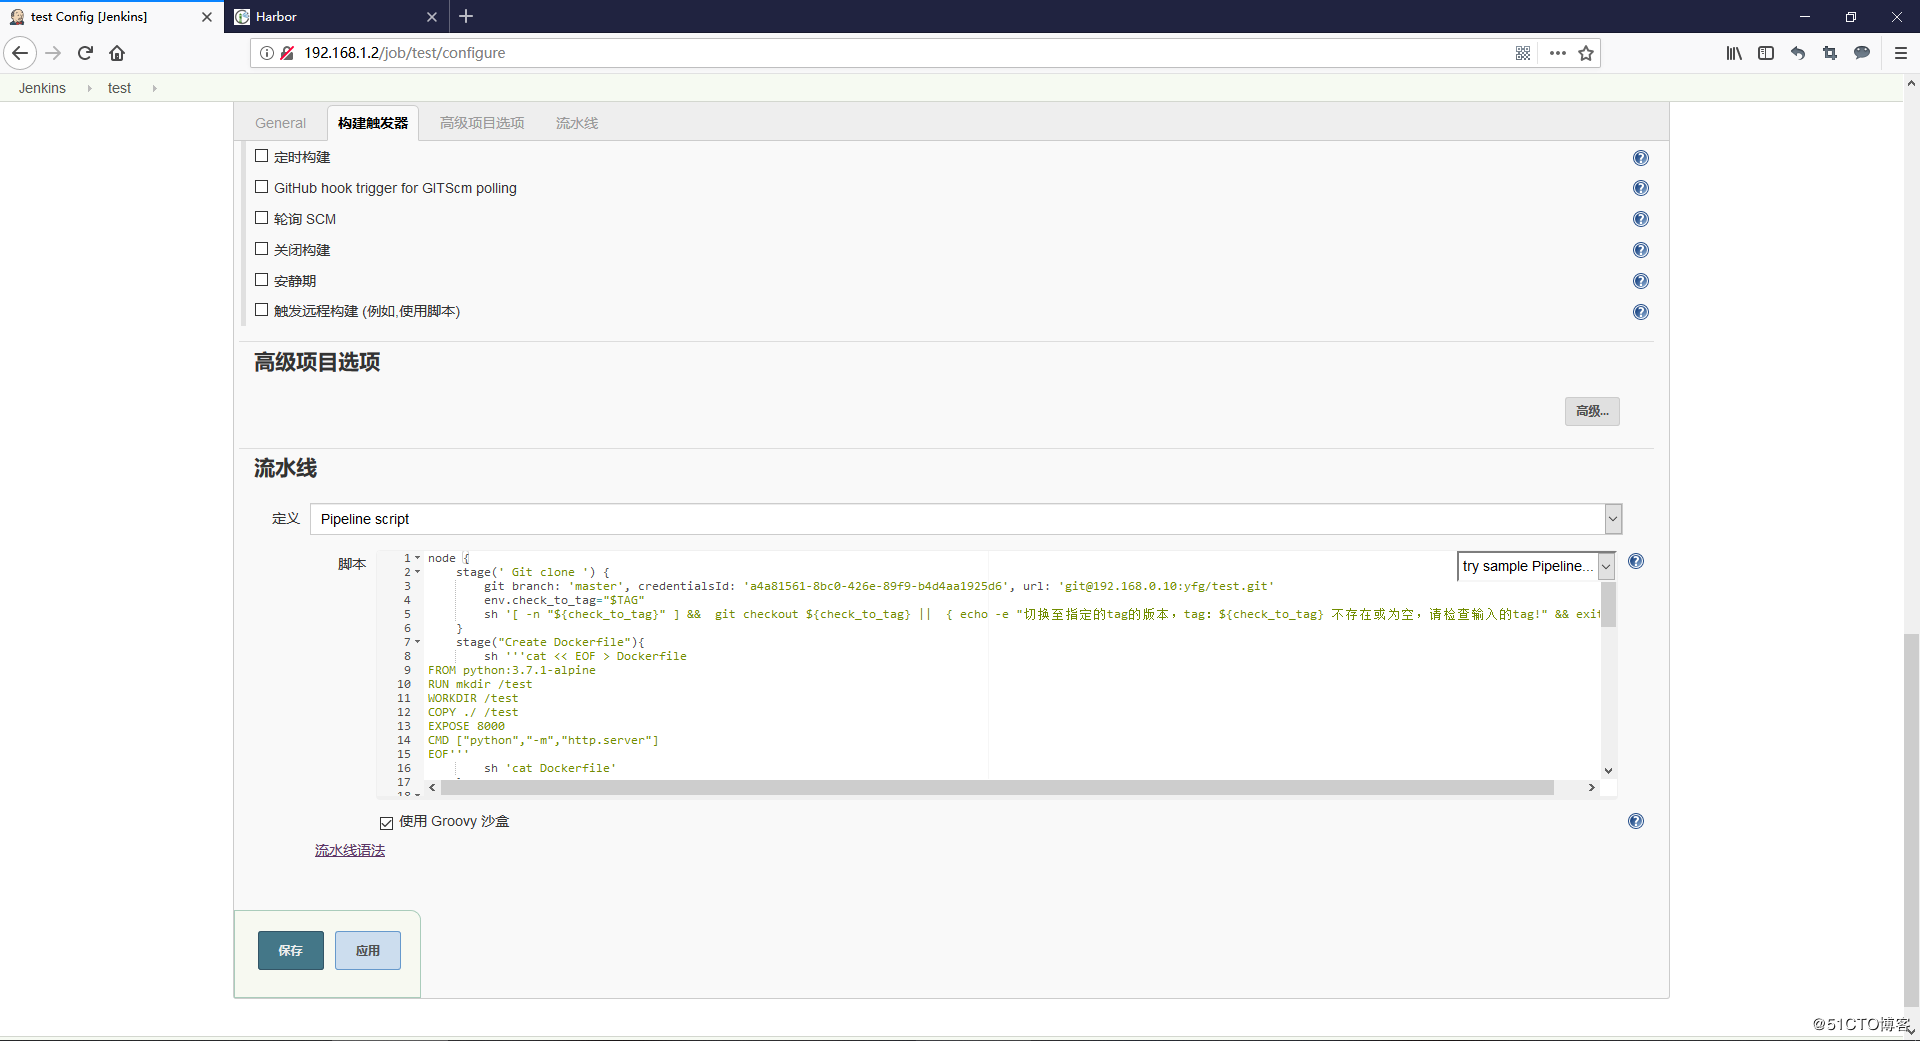Open the Pipeline script definition dropdown

tap(1612, 519)
